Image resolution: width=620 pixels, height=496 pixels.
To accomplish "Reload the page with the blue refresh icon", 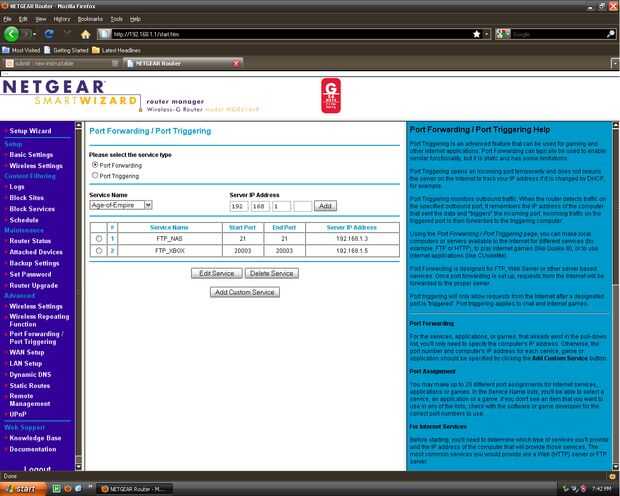I will pyautogui.click(x=49, y=34).
